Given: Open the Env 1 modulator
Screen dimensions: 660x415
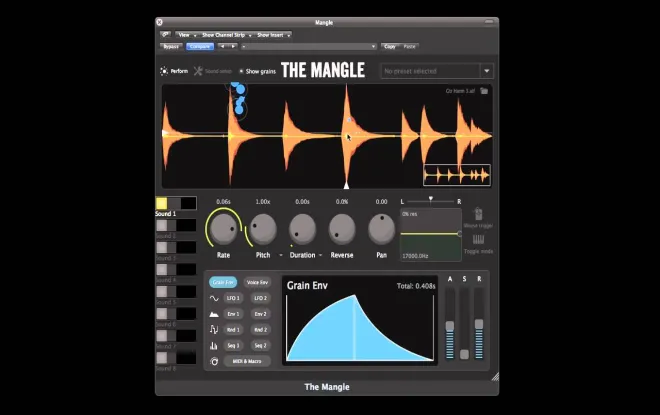Looking at the screenshot, I should point(233,314).
